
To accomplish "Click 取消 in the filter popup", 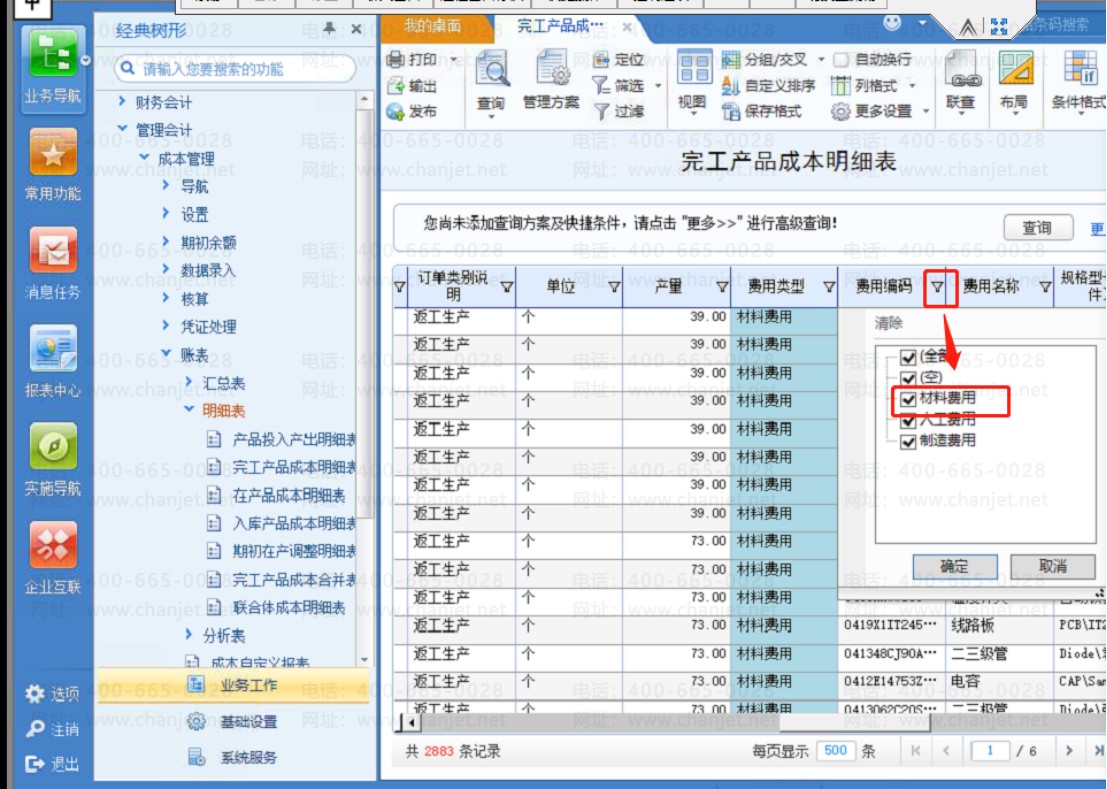I will [x=1053, y=566].
